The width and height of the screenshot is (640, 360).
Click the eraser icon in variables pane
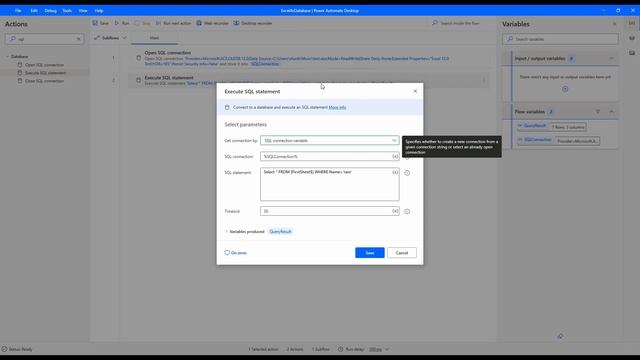560,336
